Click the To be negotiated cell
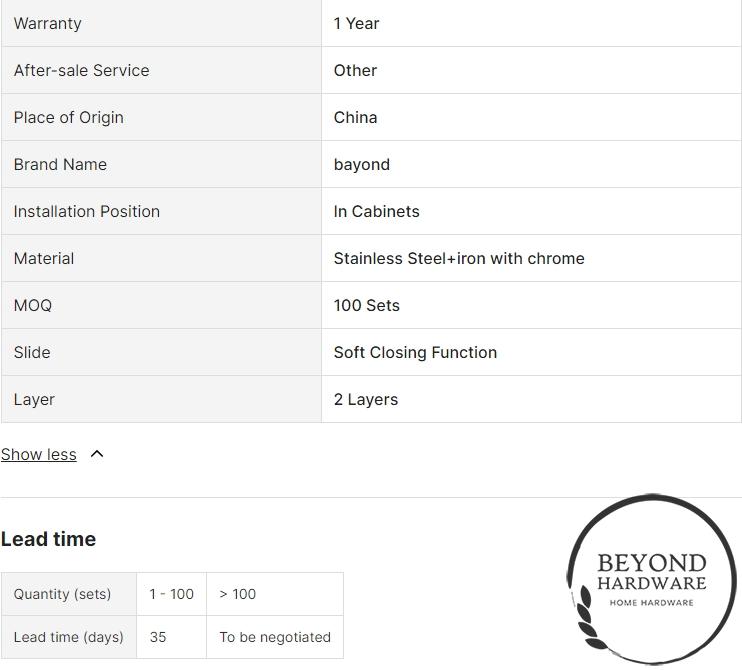The image size is (742, 670). pyautogui.click(x=275, y=637)
